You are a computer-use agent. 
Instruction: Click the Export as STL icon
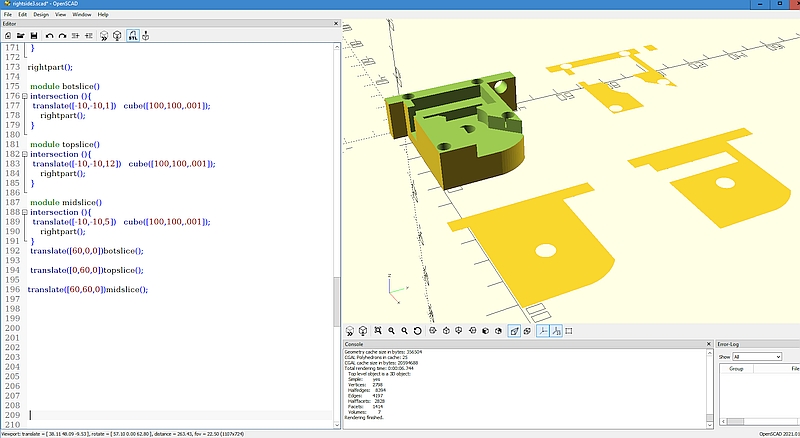click(132, 35)
